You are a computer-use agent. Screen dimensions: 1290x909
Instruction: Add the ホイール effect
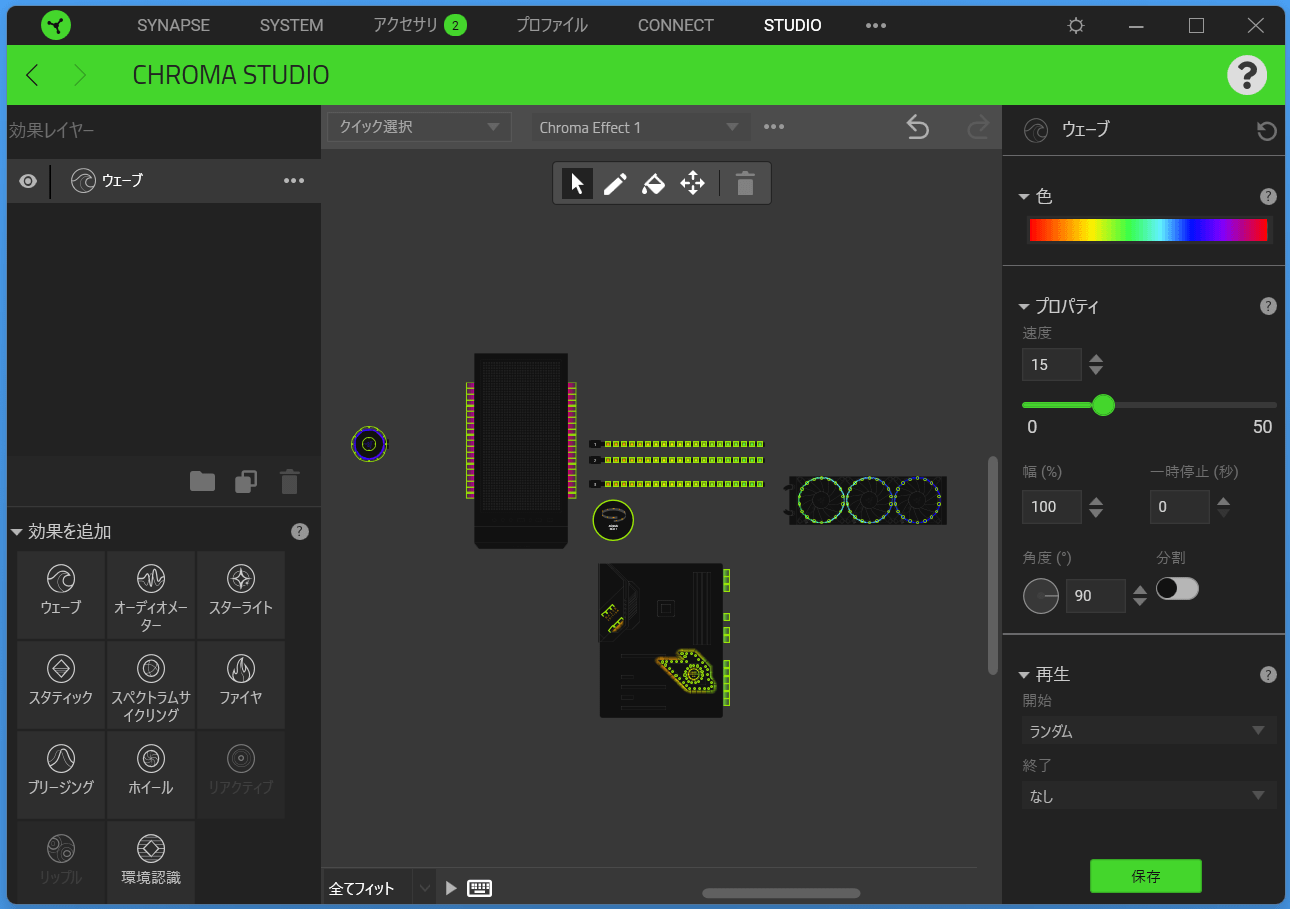(x=151, y=774)
